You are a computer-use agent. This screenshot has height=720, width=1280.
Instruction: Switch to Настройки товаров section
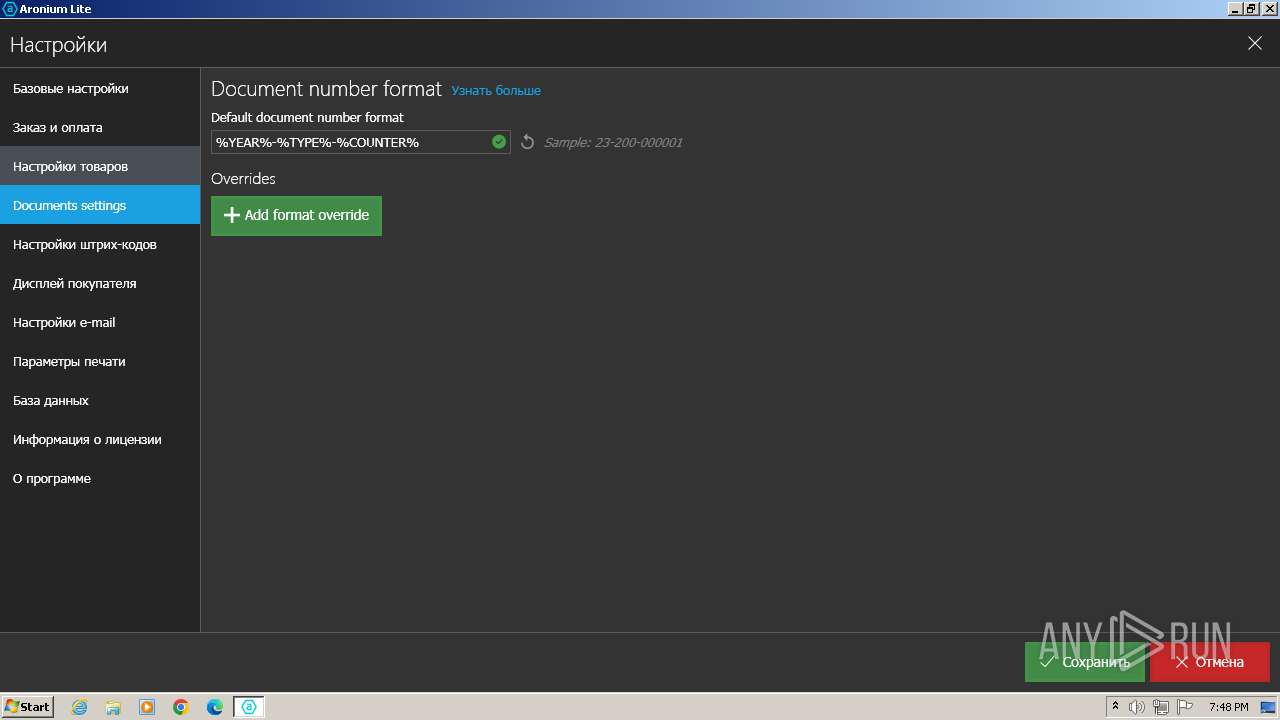coord(100,166)
